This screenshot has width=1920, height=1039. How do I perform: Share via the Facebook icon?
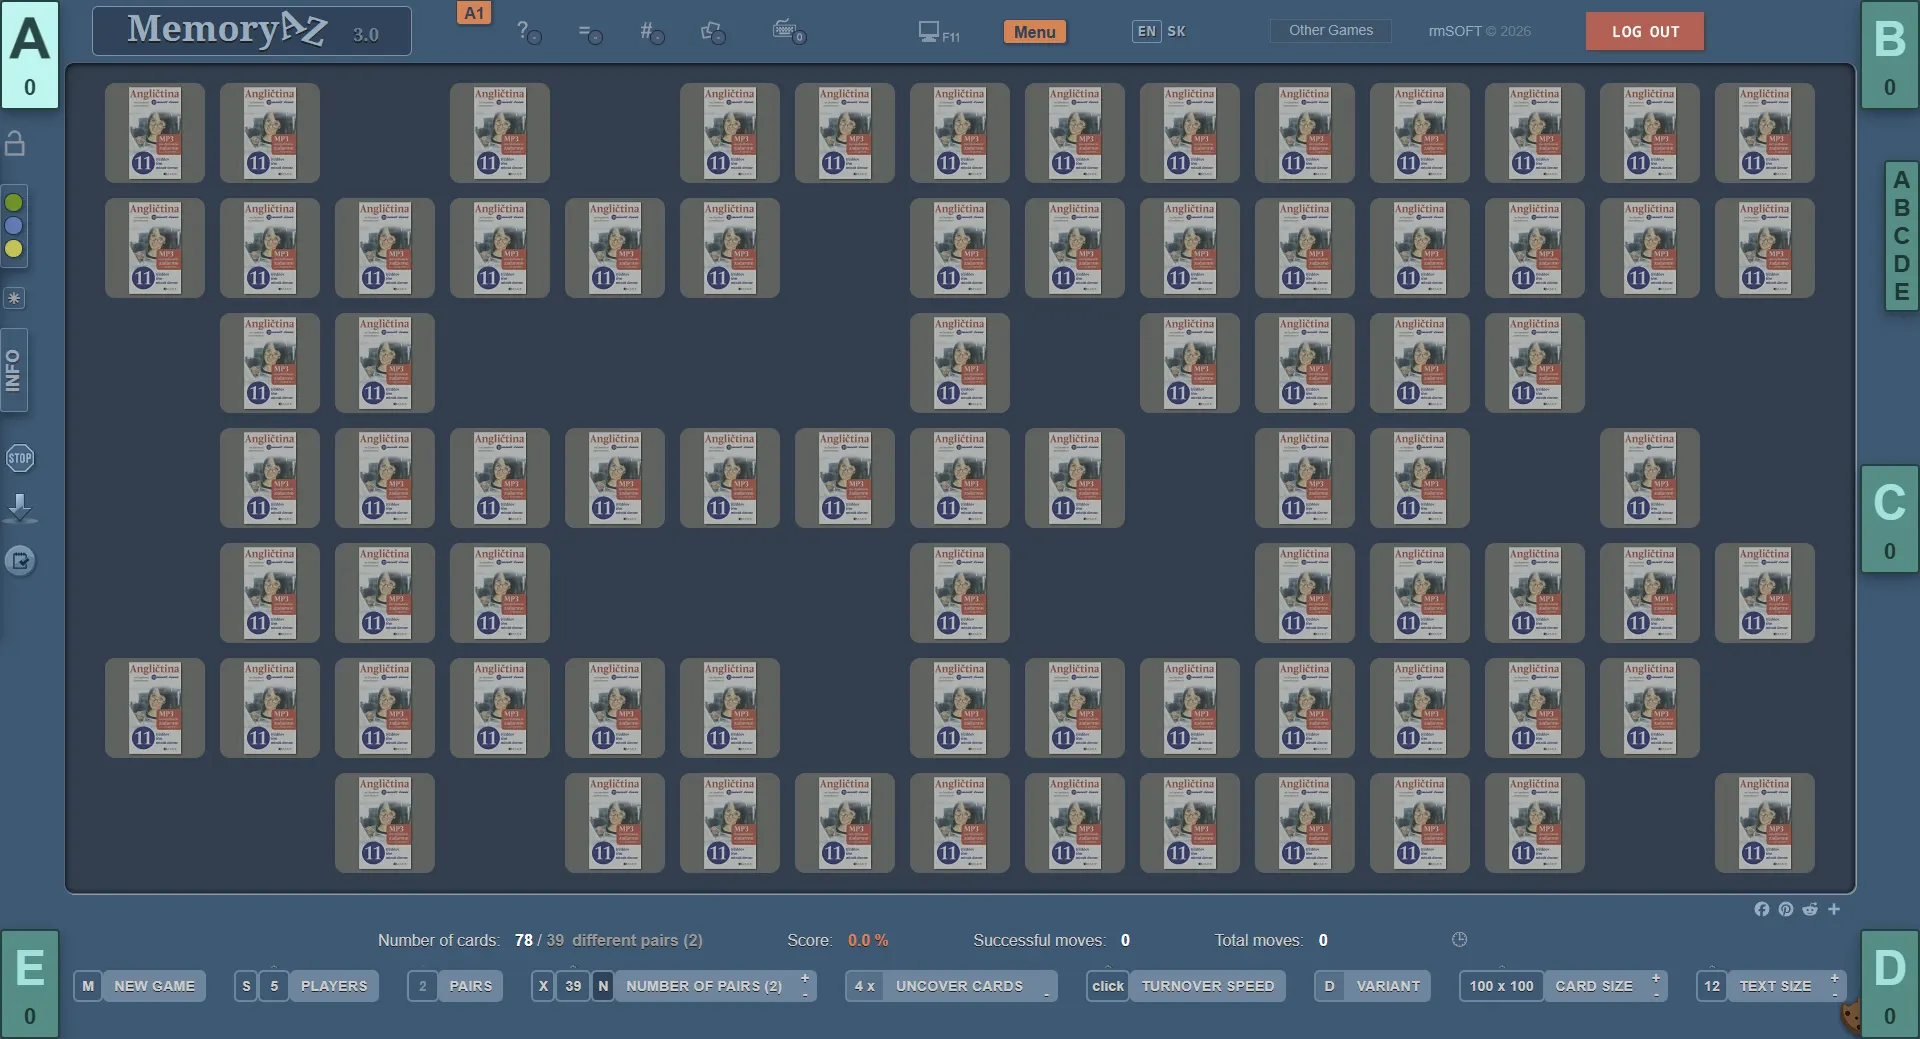1761,909
